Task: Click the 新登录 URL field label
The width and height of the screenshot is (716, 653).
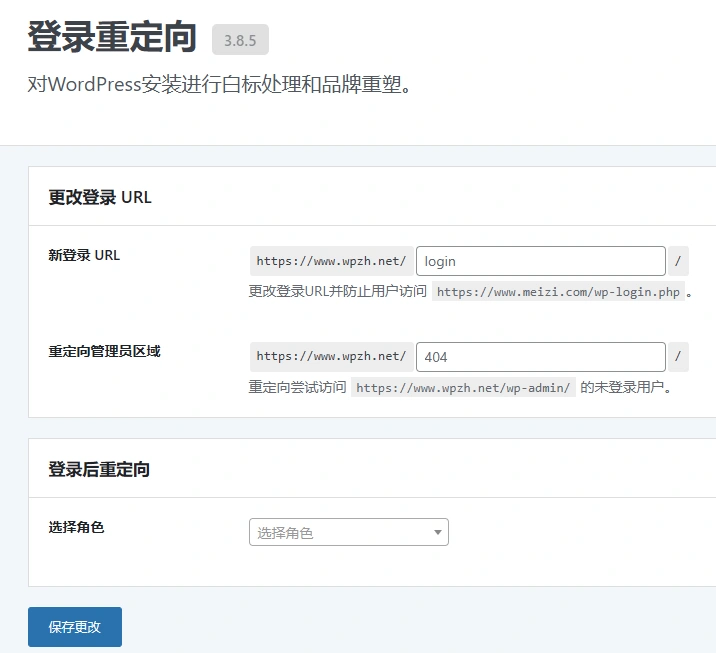Action: coord(84,255)
